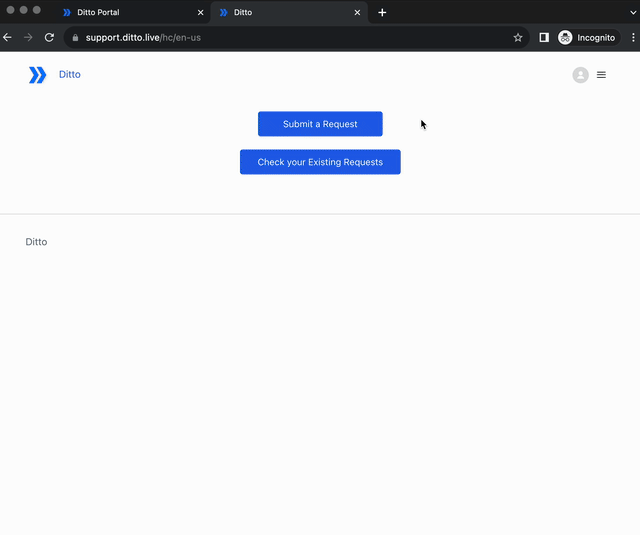Open Chrome three-dot menu
640x535 pixels.
[x=633, y=38]
